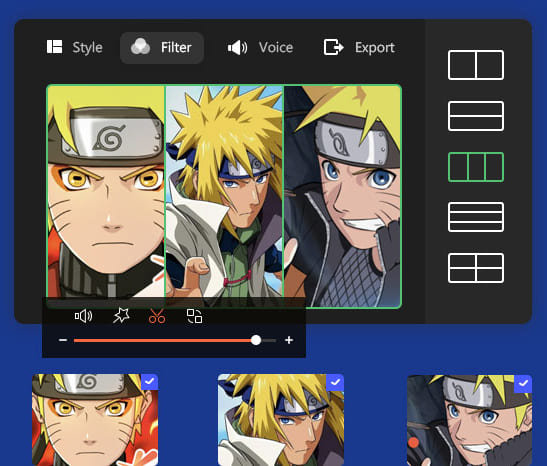
Task: Switch to the Filter tab
Action: point(162,48)
